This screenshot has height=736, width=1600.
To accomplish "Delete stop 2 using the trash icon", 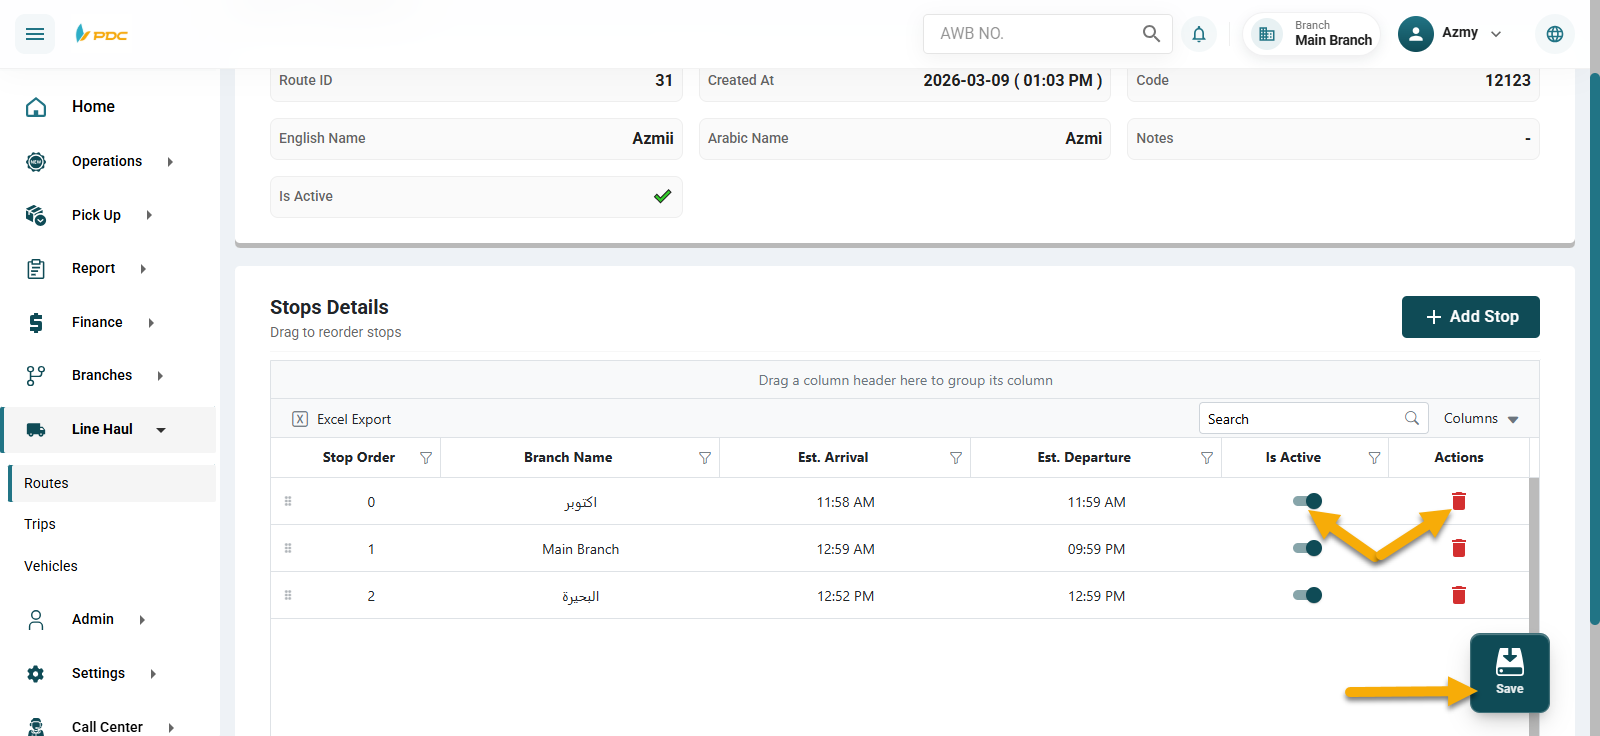I will [x=1459, y=595].
